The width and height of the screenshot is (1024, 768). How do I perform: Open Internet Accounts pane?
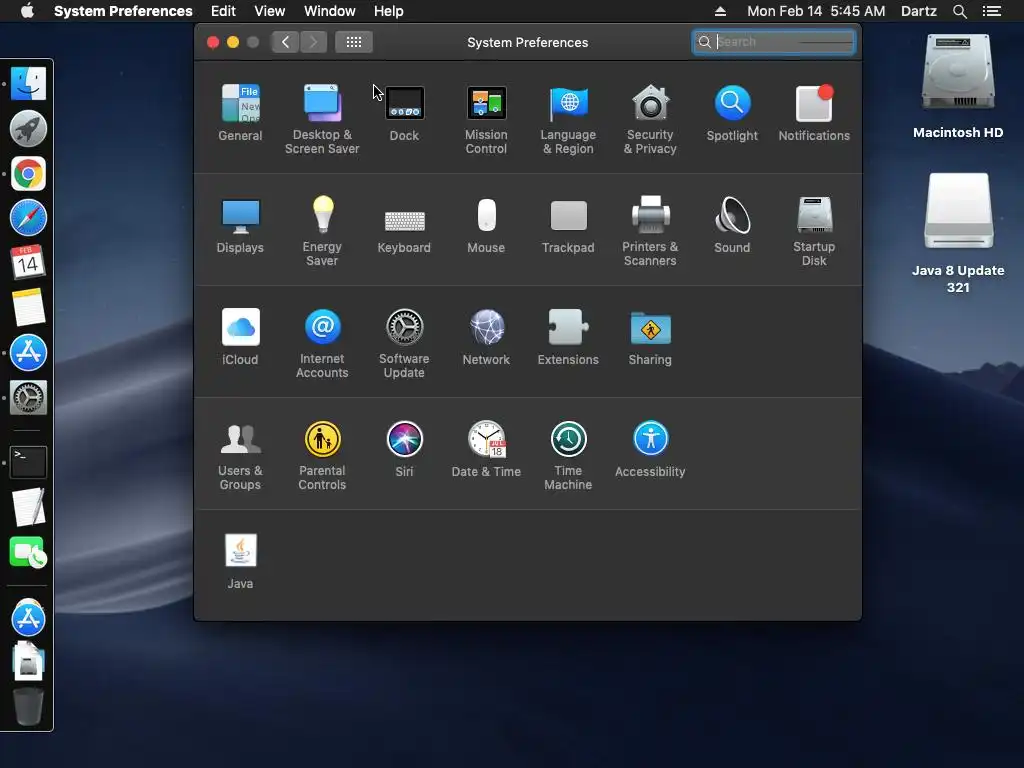coord(322,343)
